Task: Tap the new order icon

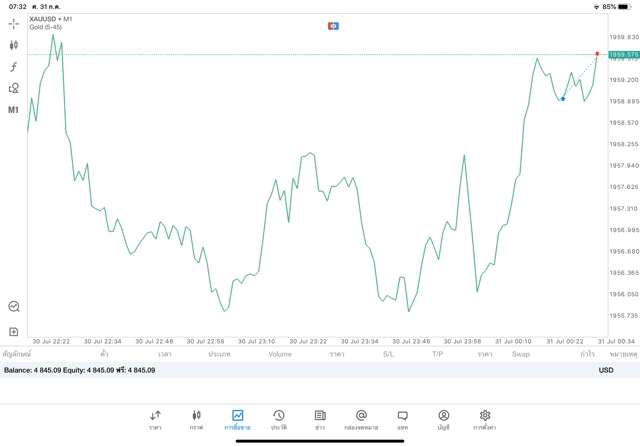Action: pos(14,331)
